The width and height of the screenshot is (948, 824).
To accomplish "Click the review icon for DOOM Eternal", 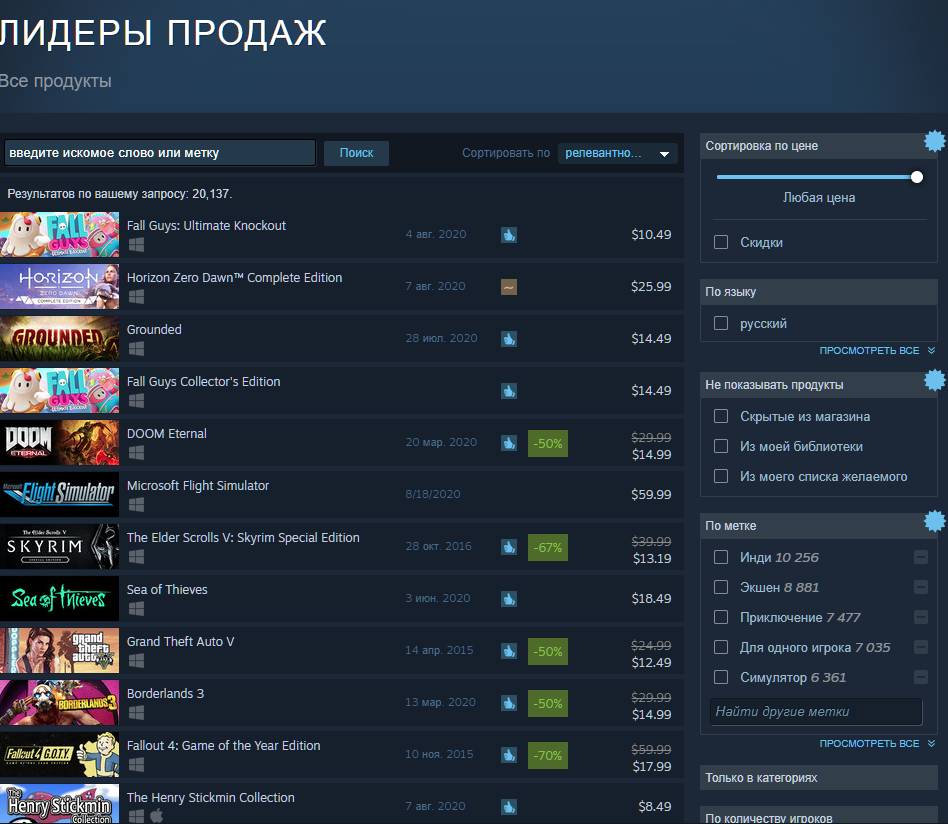I will pyautogui.click(x=509, y=443).
